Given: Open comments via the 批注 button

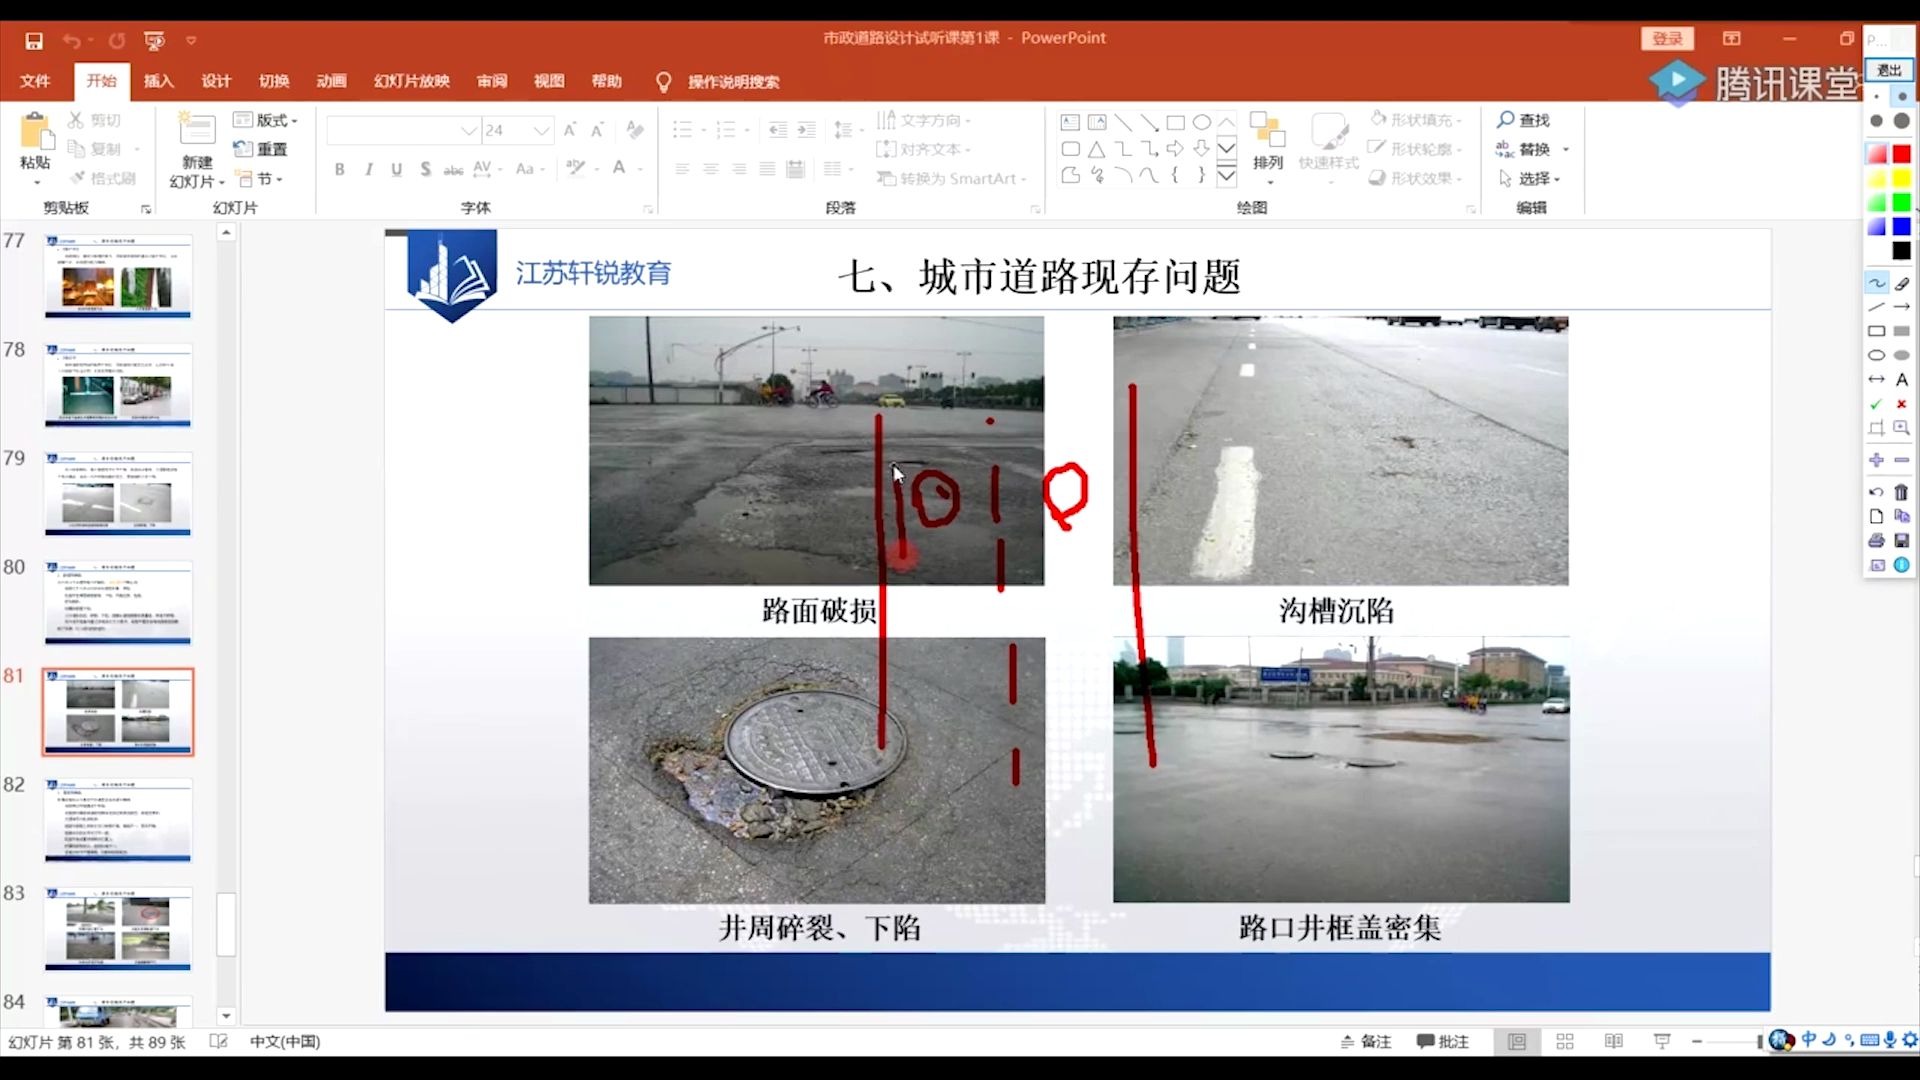Looking at the screenshot, I should [1443, 1041].
